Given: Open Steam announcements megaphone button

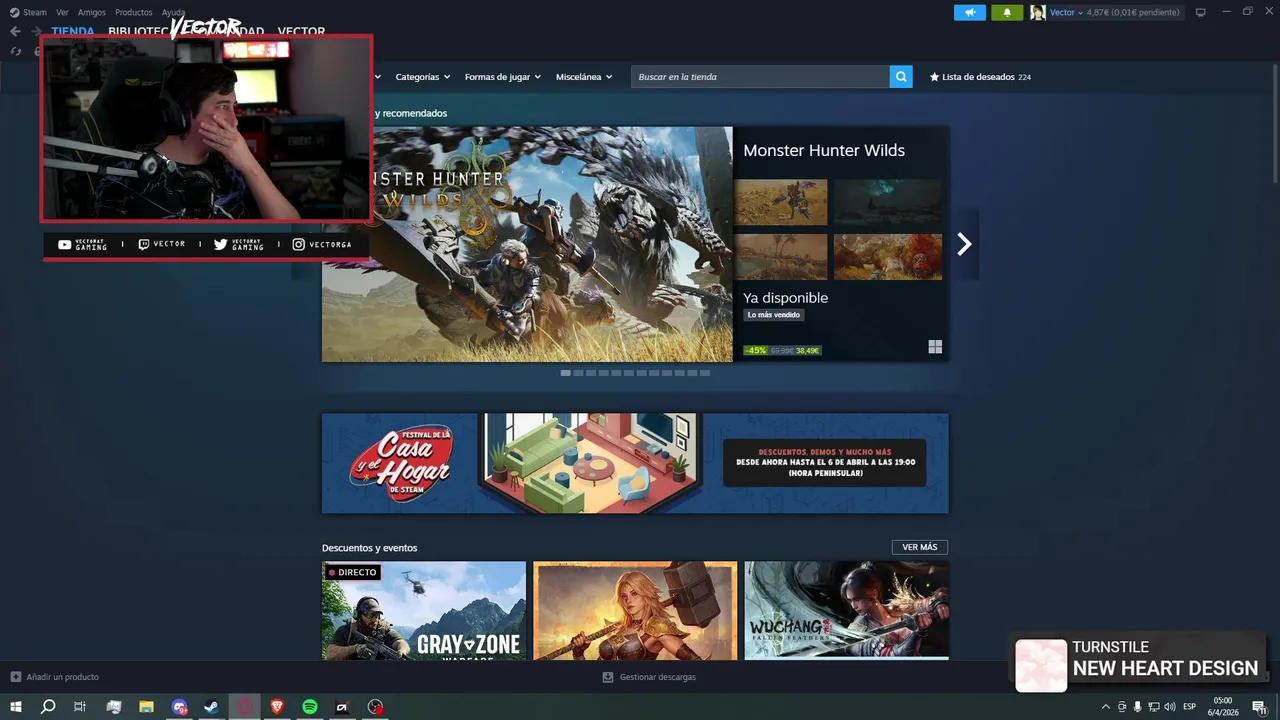Looking at the screenshot, I should click(x=969, y=12).
